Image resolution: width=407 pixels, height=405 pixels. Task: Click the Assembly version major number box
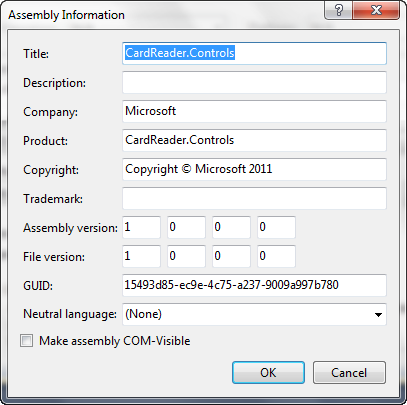tap(141, 227)
